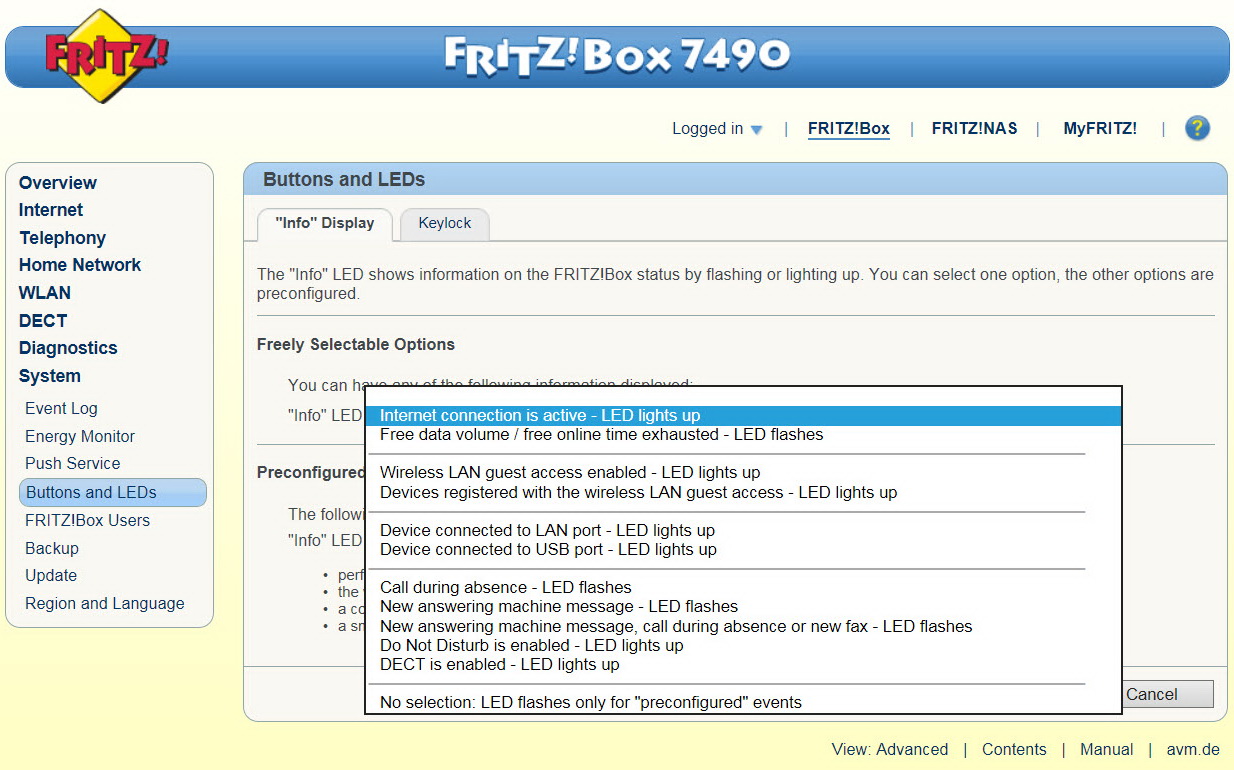1234x770 pixels.
Task: Visit the avm.de footer link
Action: [x=1193, y=749]
